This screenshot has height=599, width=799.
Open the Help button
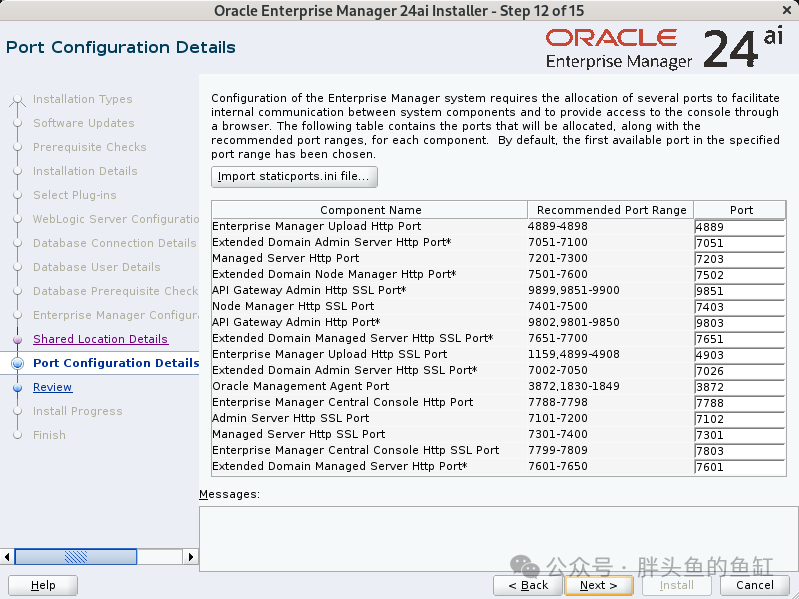43,585
